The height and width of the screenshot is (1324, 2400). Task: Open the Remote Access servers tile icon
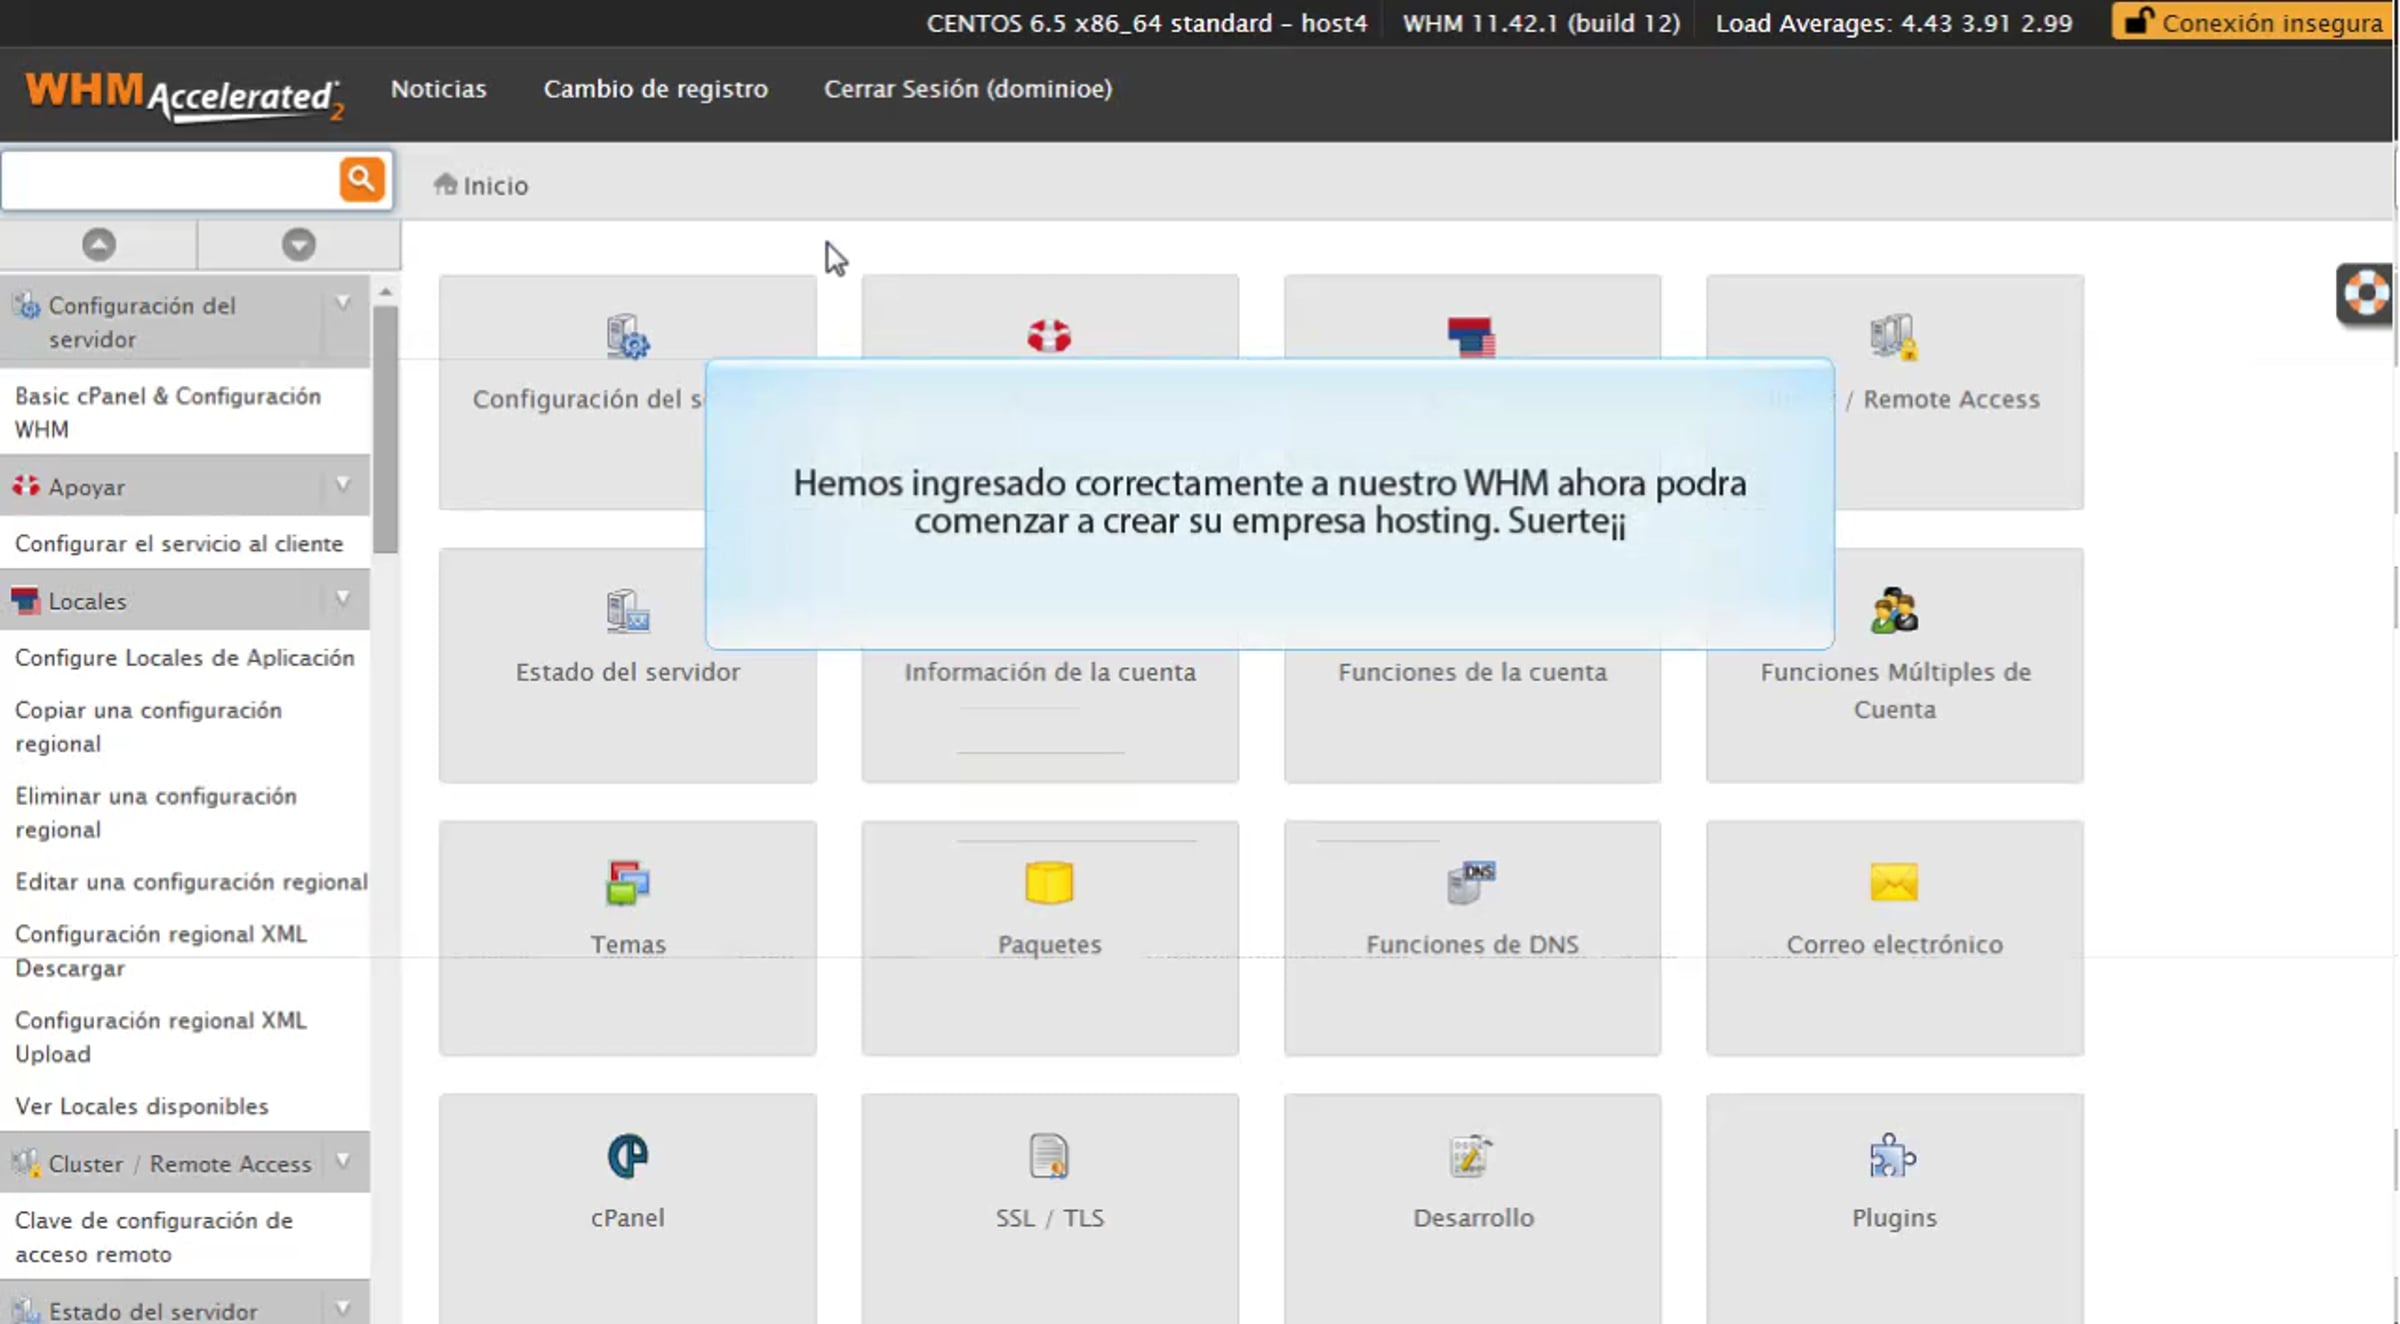1893,336
